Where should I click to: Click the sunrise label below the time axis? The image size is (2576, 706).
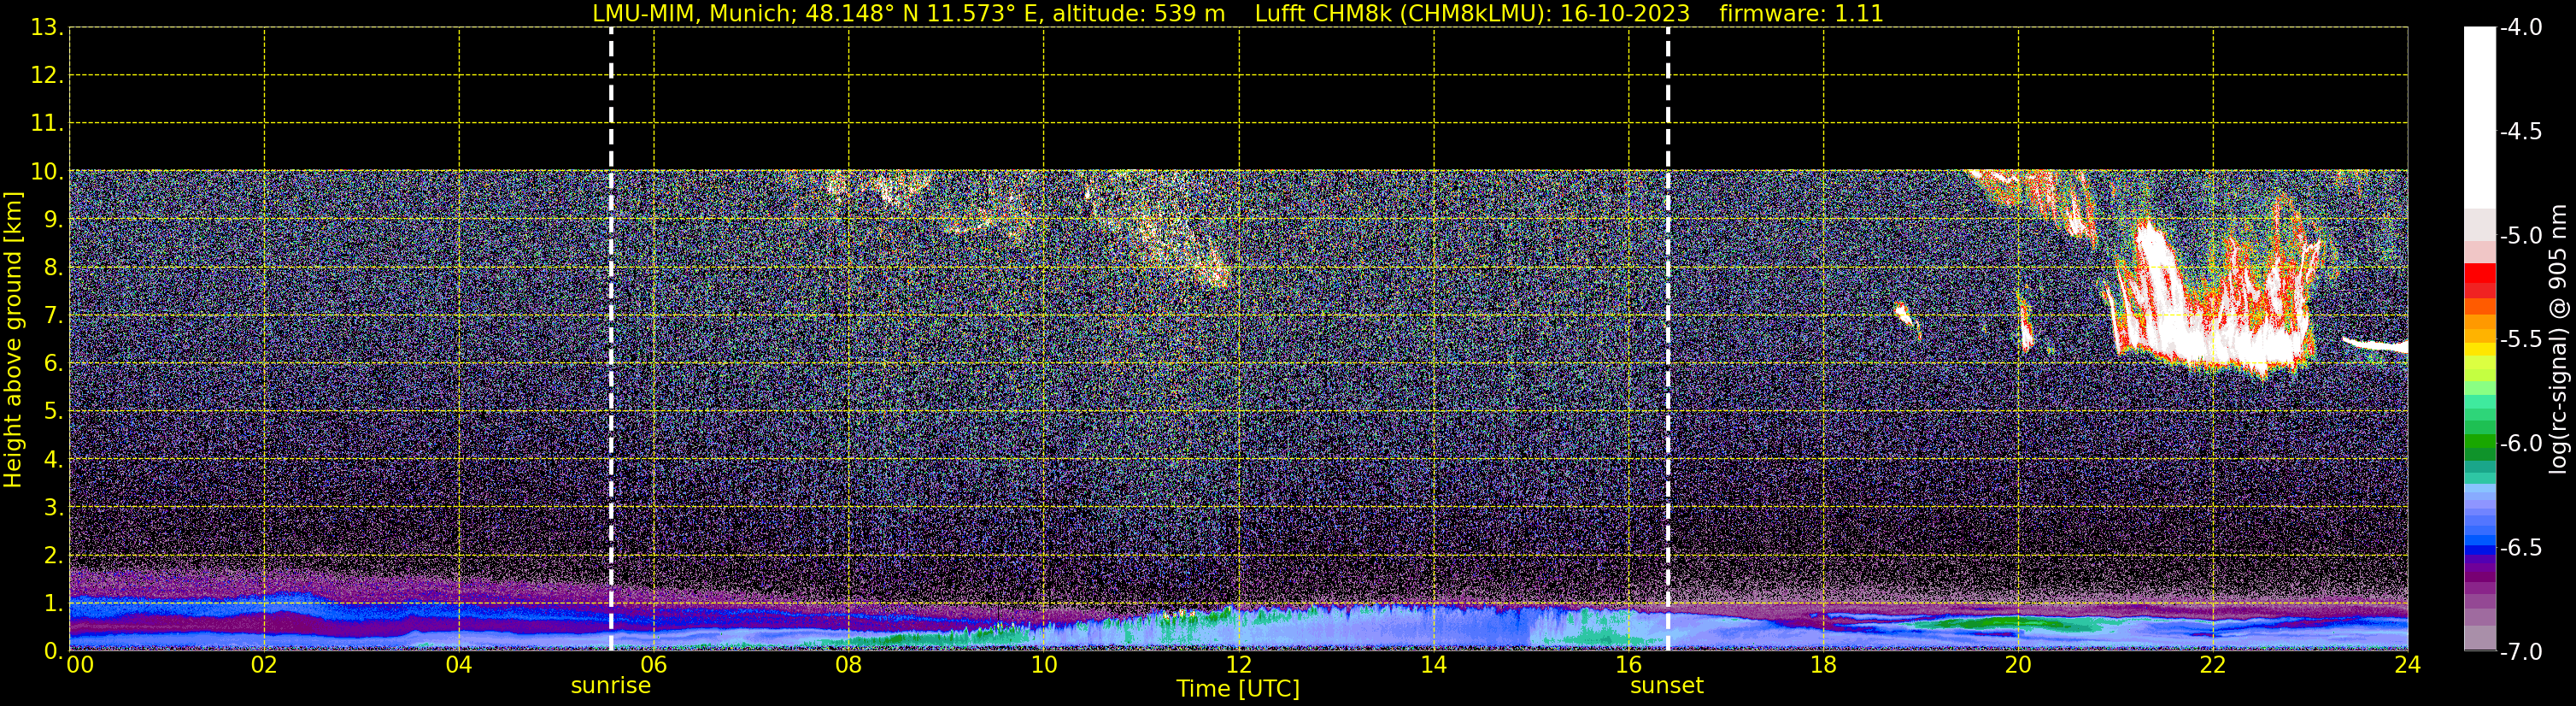pyautogui.click(x=610, y=686)
